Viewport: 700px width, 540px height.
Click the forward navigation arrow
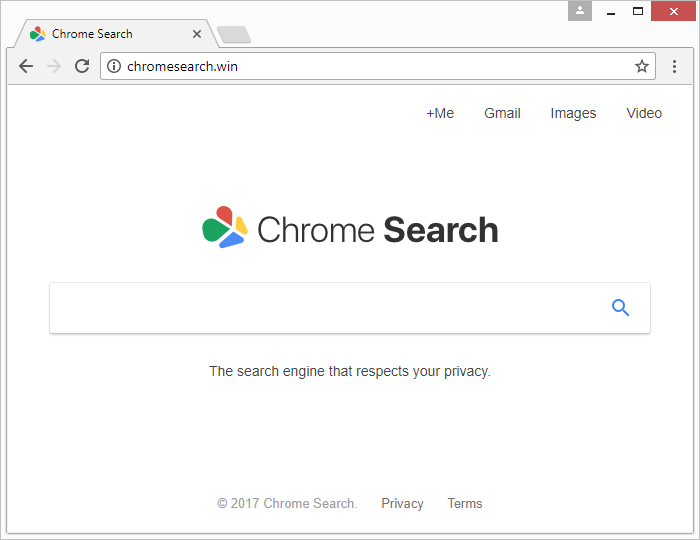[54, 67]
